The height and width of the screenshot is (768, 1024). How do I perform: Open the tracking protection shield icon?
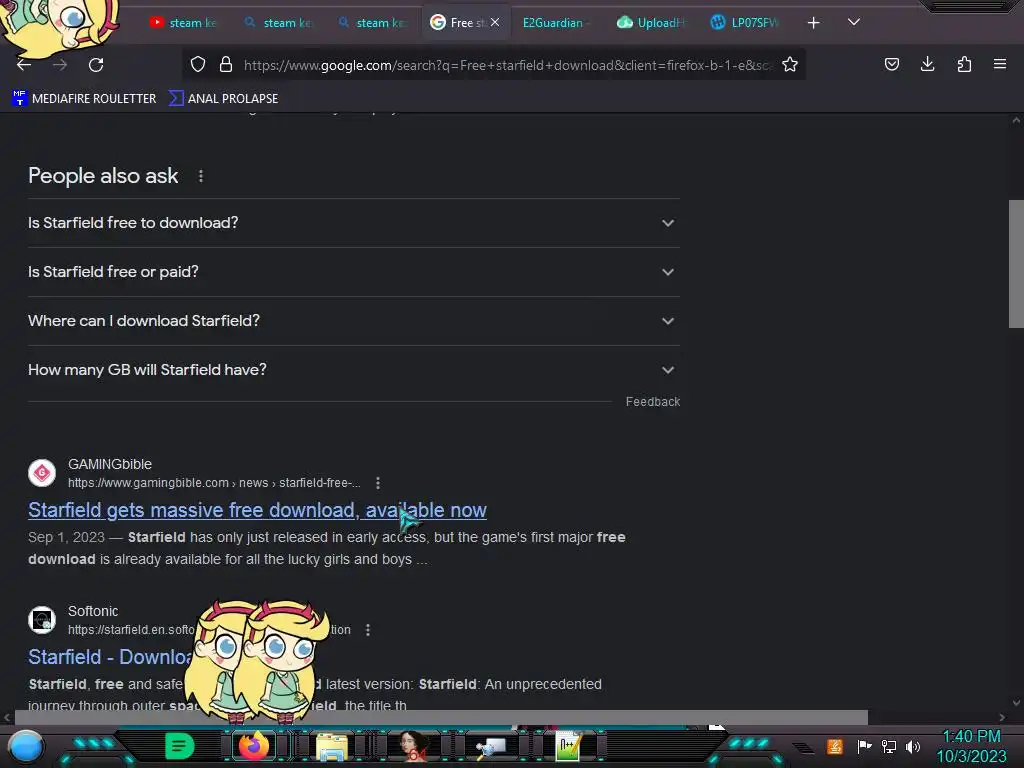pyautogui.click(x=198, y=64)
